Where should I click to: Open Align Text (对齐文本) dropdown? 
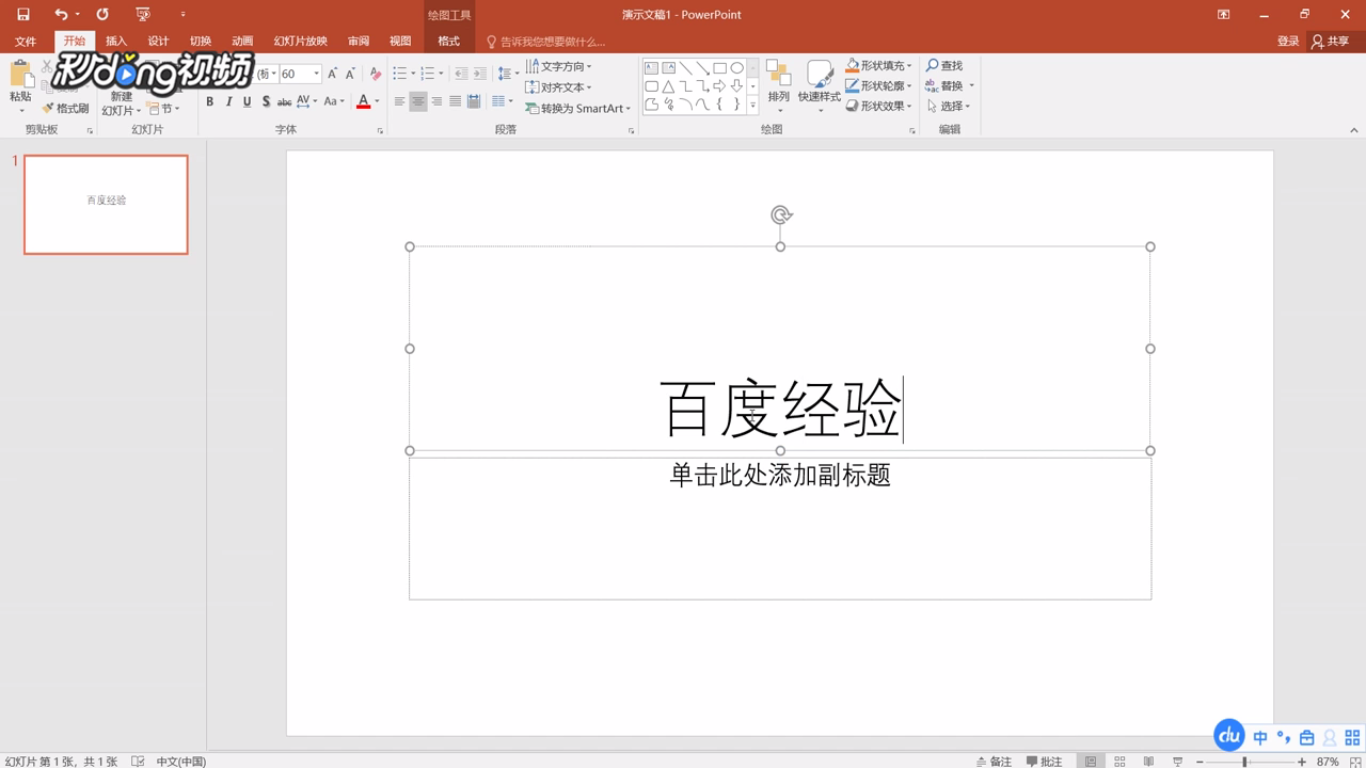(x=559, y=87)
